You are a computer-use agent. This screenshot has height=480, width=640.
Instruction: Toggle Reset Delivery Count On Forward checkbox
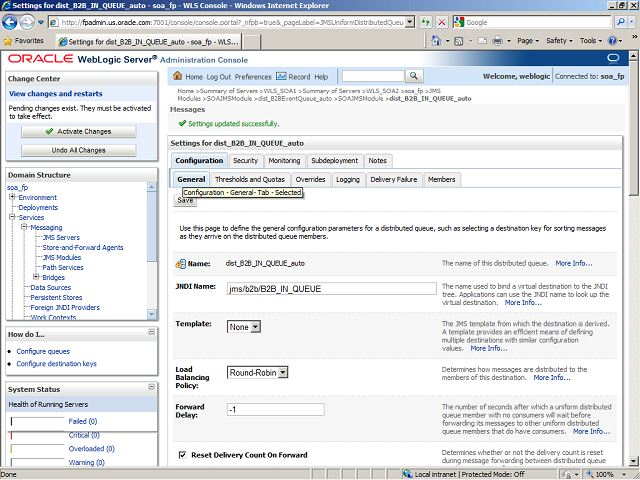181,455
